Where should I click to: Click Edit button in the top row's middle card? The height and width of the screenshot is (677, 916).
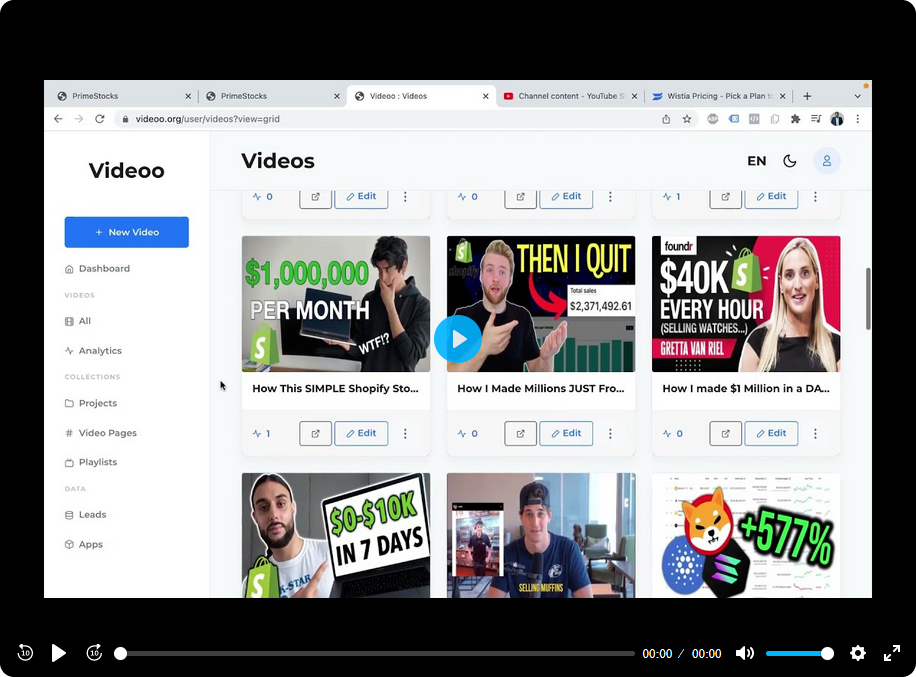(x=566, y=197)
